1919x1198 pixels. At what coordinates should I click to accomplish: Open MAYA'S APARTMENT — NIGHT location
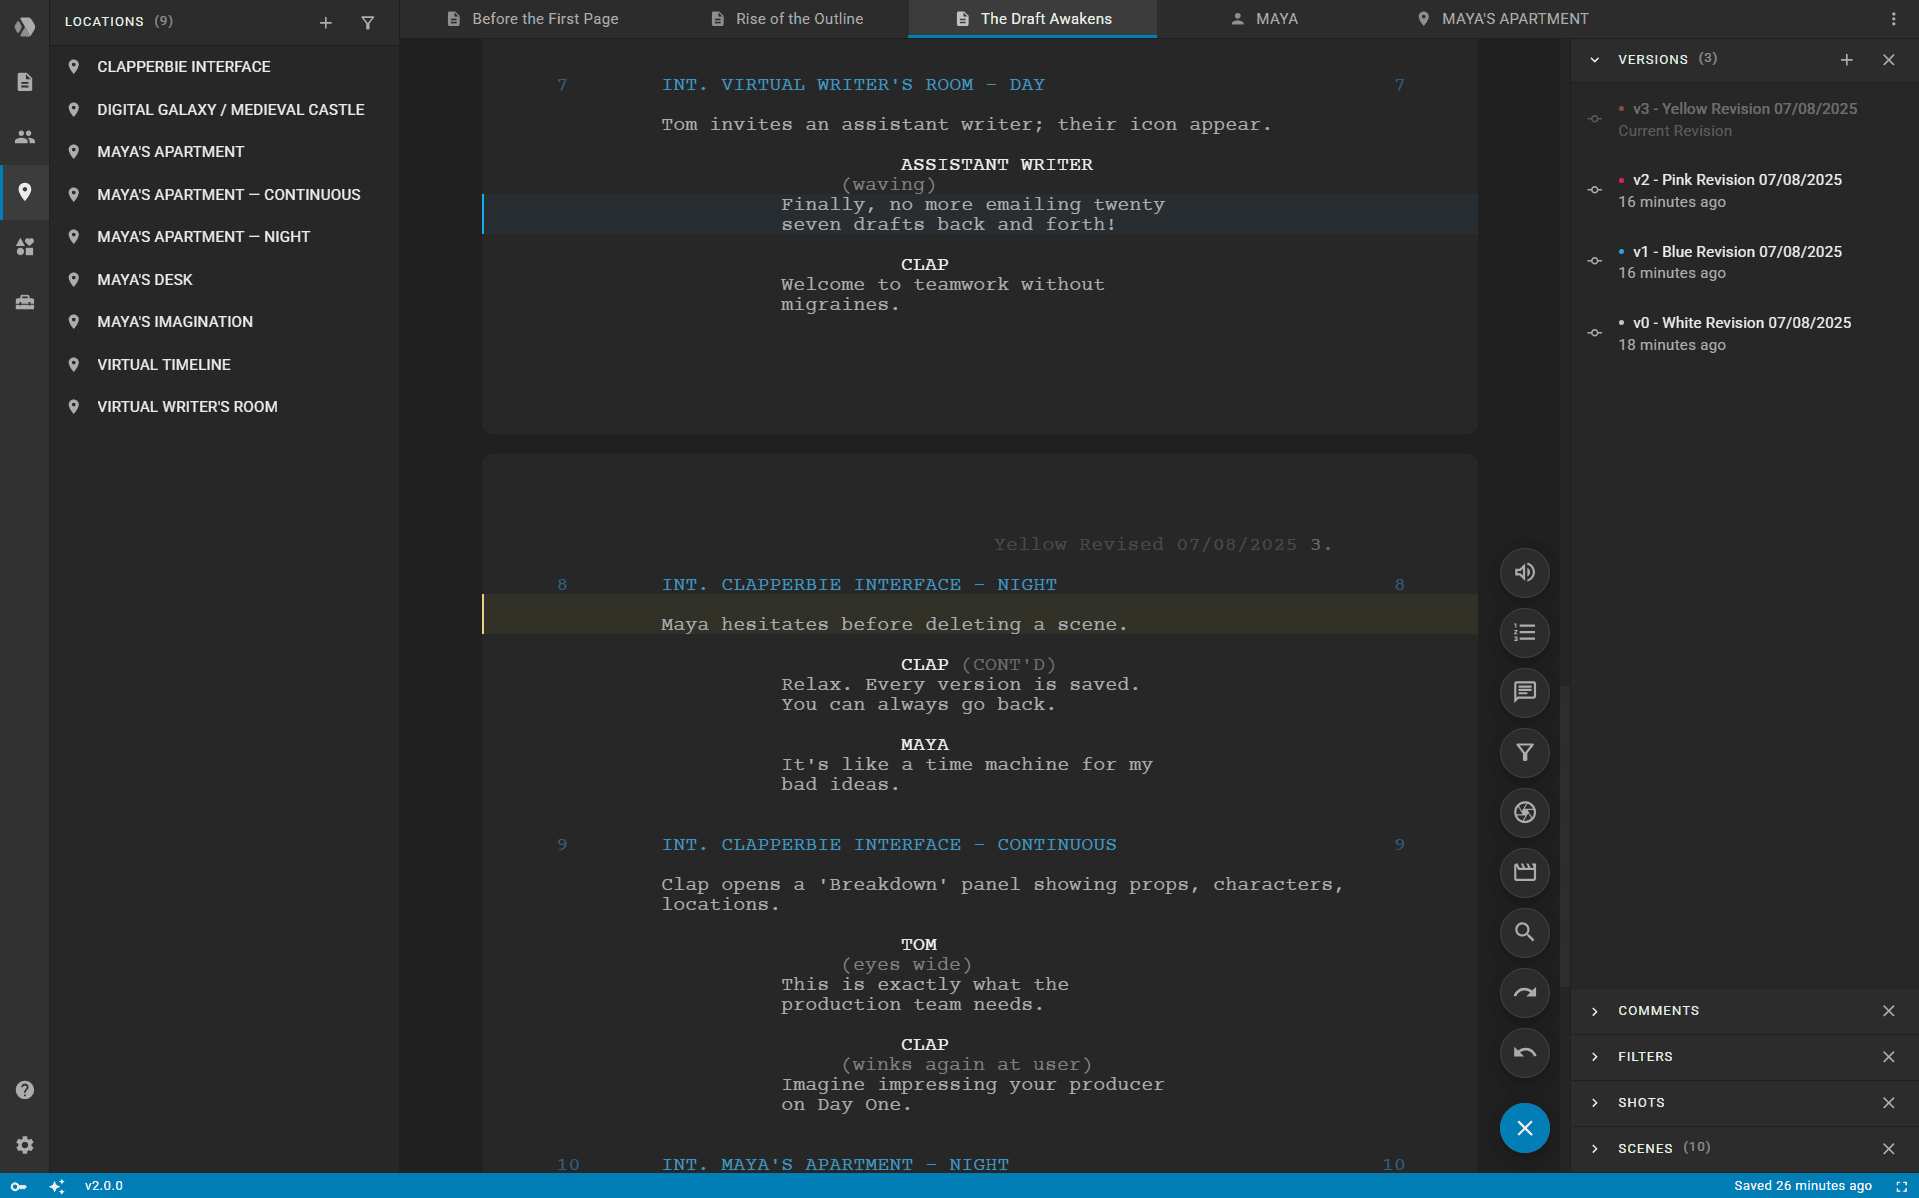pyautogui.click(x=224, y=237)
